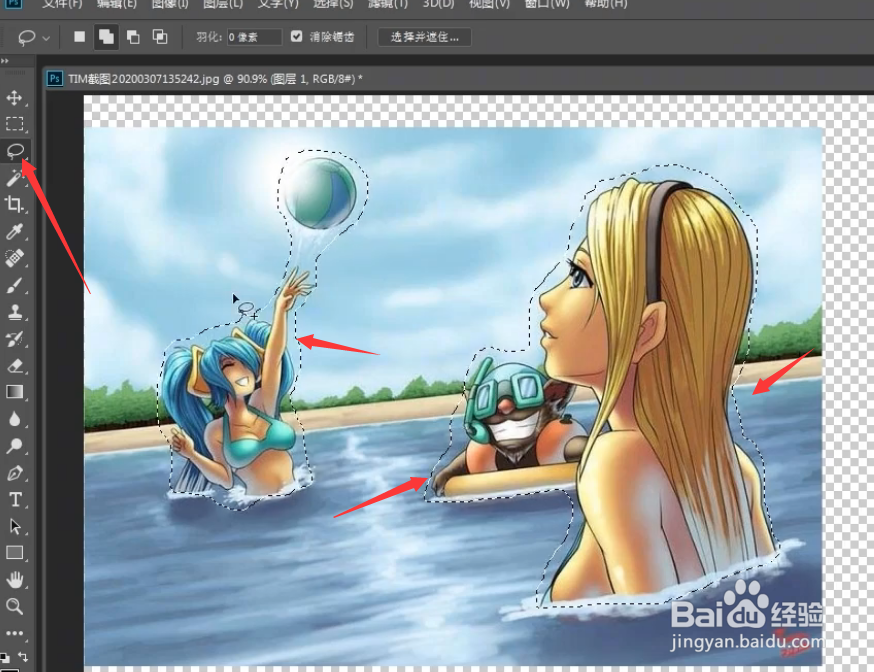This screenshot has height=672, width=874.
Task: Swap foreground and background colors
Action: [23, 657]
